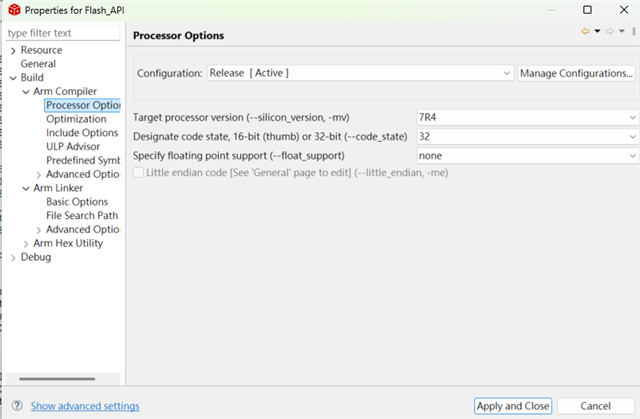Click Show advanced settings link
This screenshot has height=419, width=640.
(x=85, y=406)
